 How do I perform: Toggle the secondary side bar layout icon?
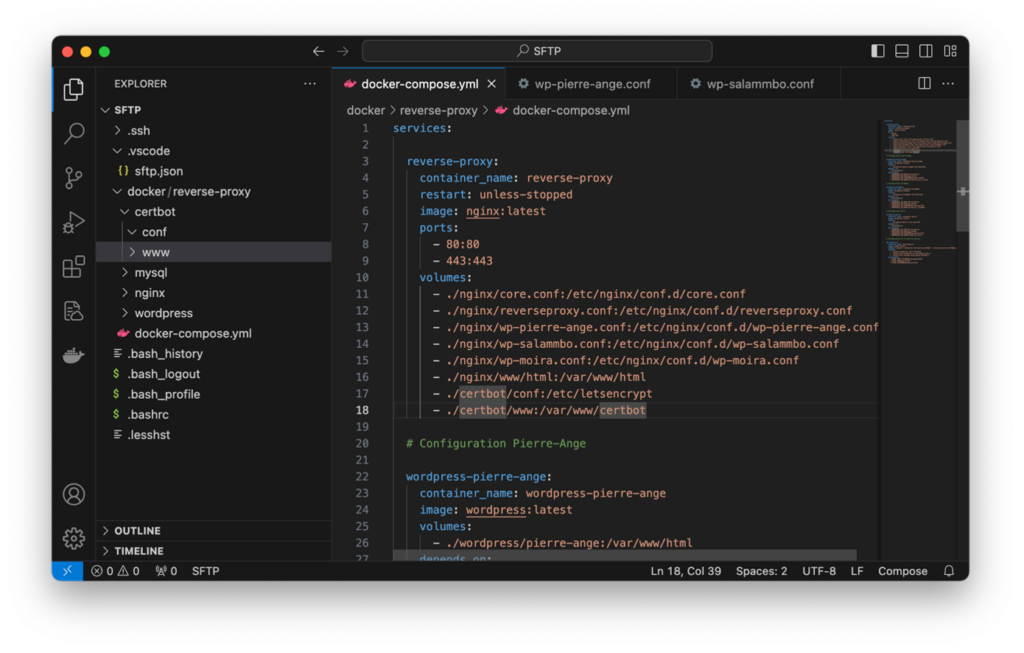(x=926, y=51)
